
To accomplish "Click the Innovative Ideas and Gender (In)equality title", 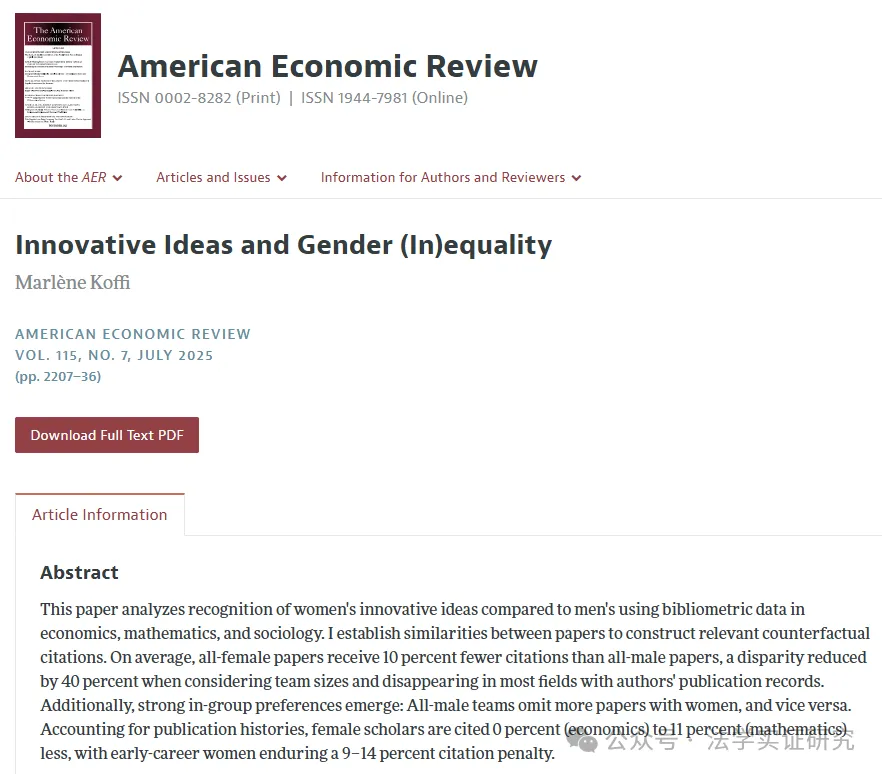I will pos(284,245).
